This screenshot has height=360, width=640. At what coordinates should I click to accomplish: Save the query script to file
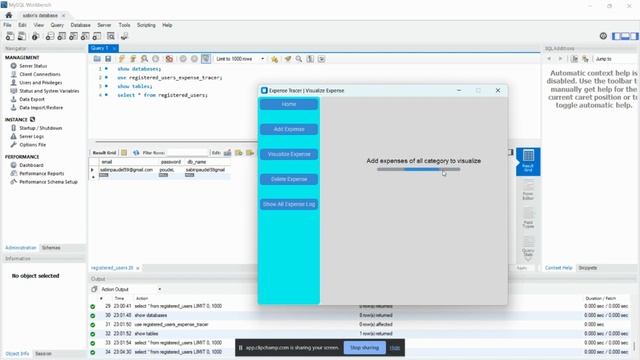point(108,59)
